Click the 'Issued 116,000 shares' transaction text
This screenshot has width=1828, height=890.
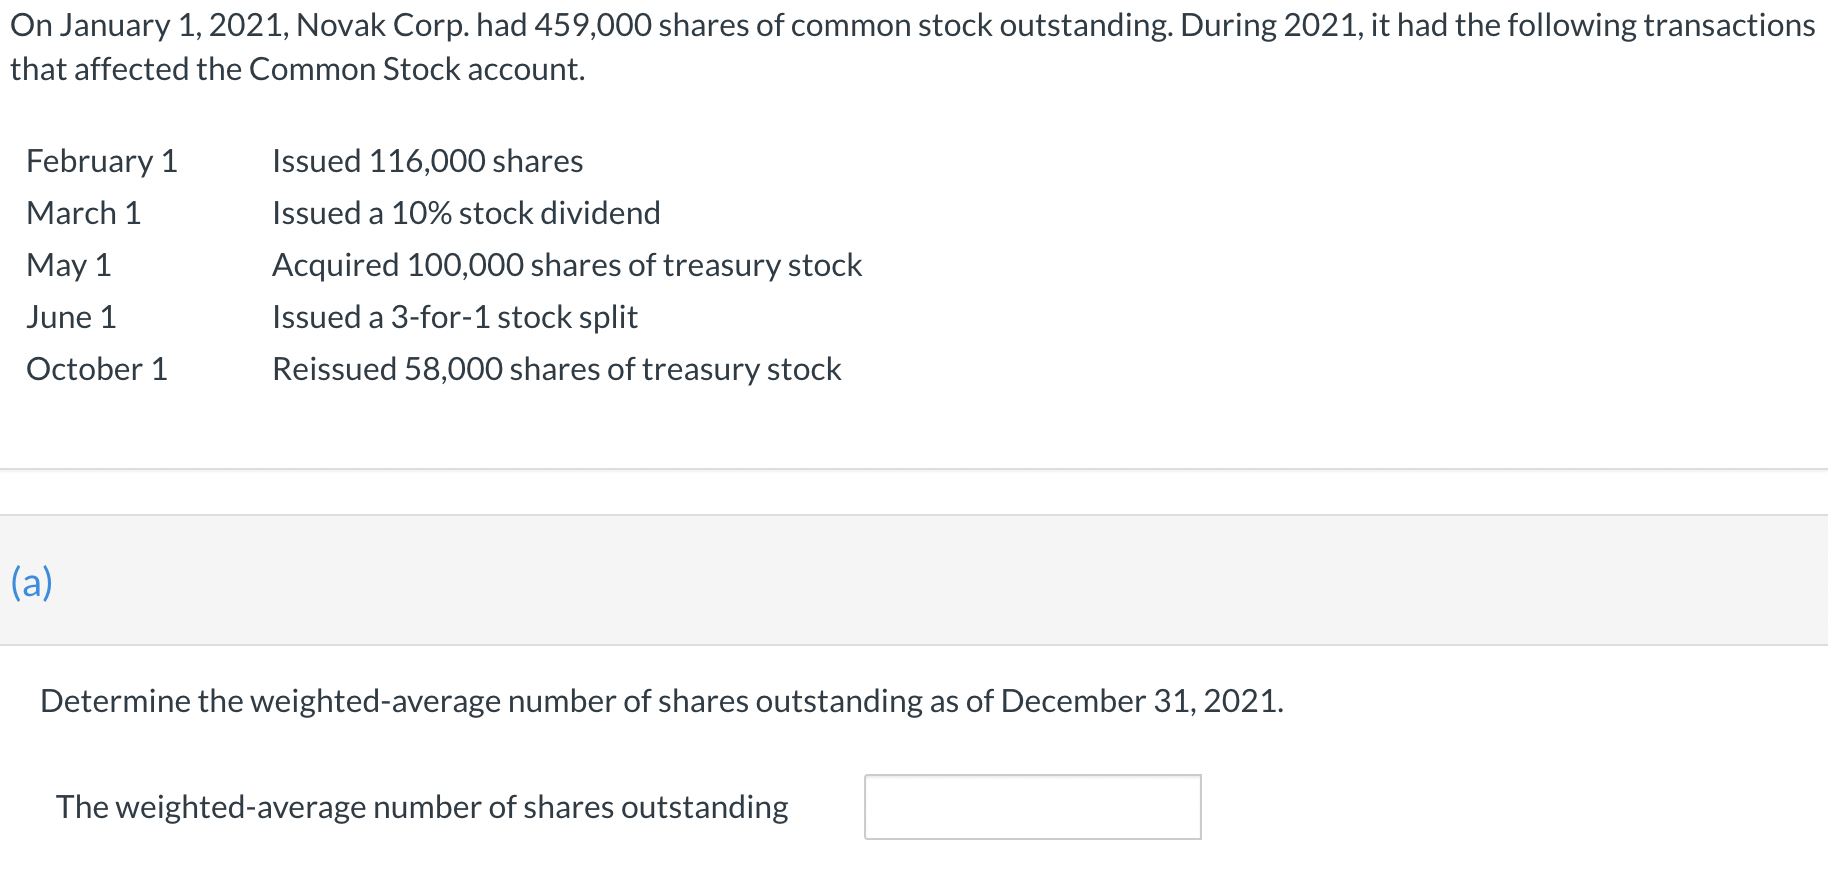(x=428, y=161)
